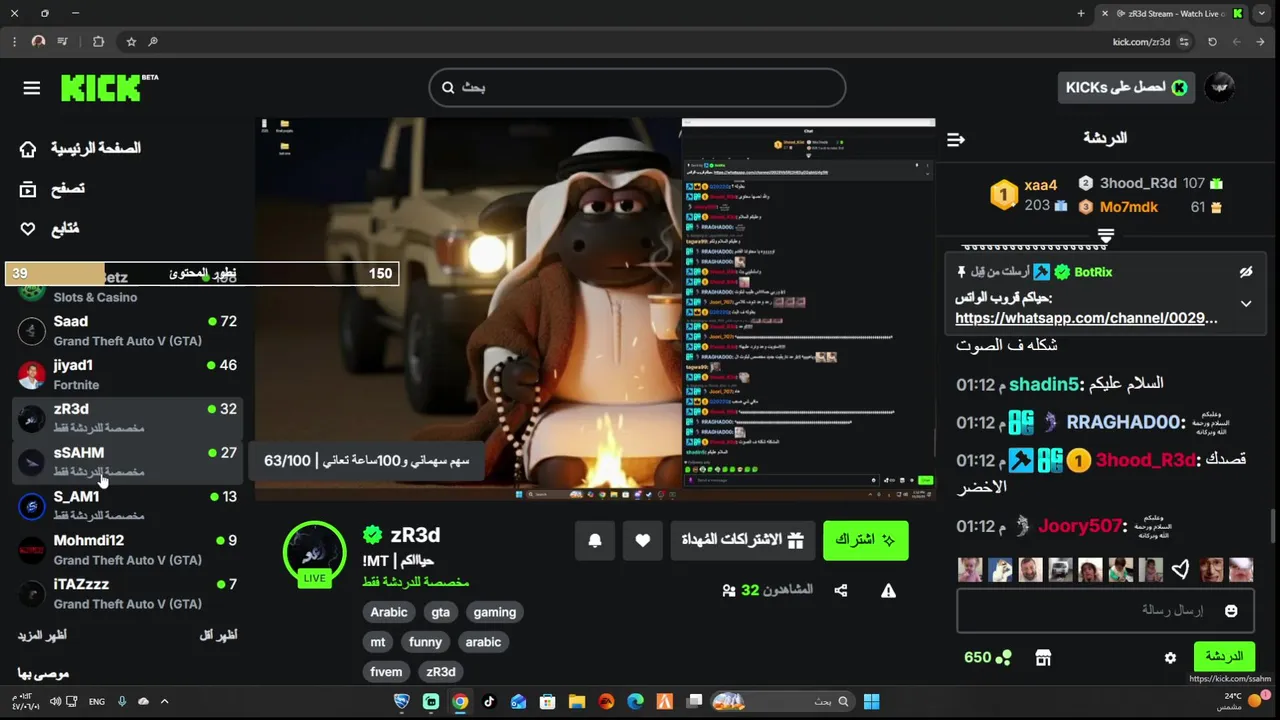Image resolution: width=1280 pixels, height=720 pixels.
Task: Click the kick.com/zr3d address bar
Action: [1141, 42]
